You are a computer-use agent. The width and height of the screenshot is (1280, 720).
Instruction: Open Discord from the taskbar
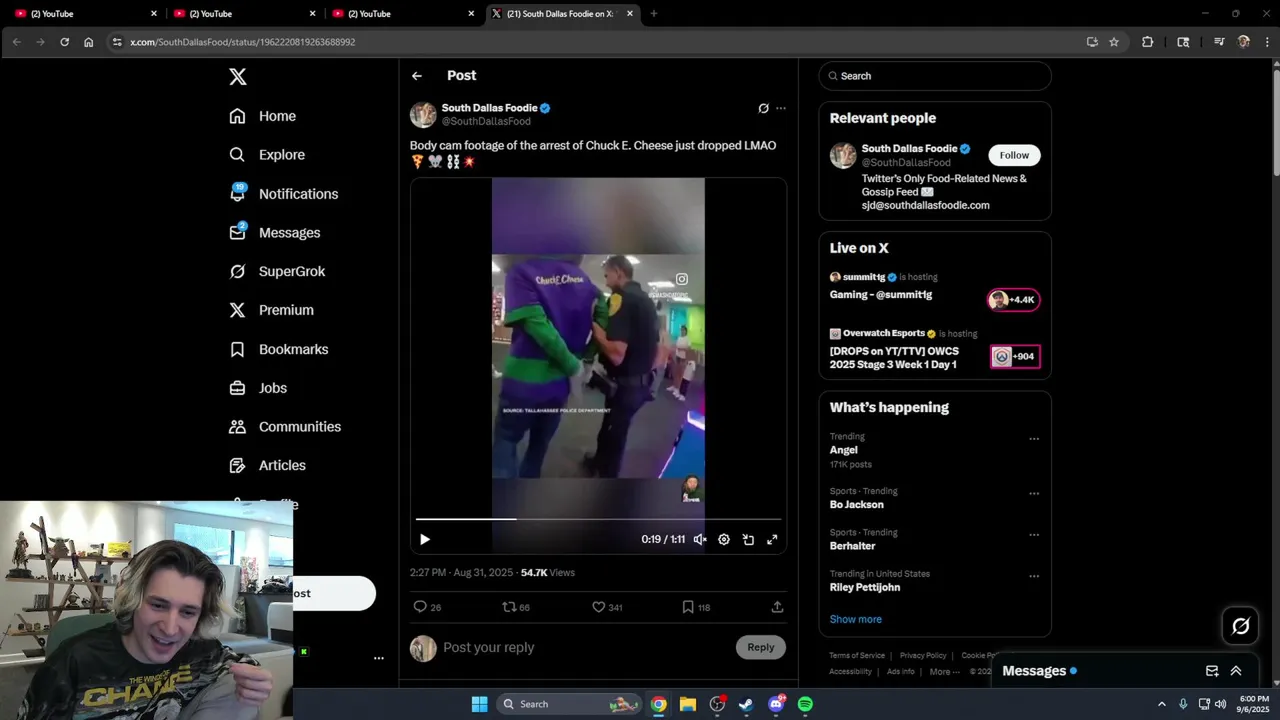coord(776,704)
